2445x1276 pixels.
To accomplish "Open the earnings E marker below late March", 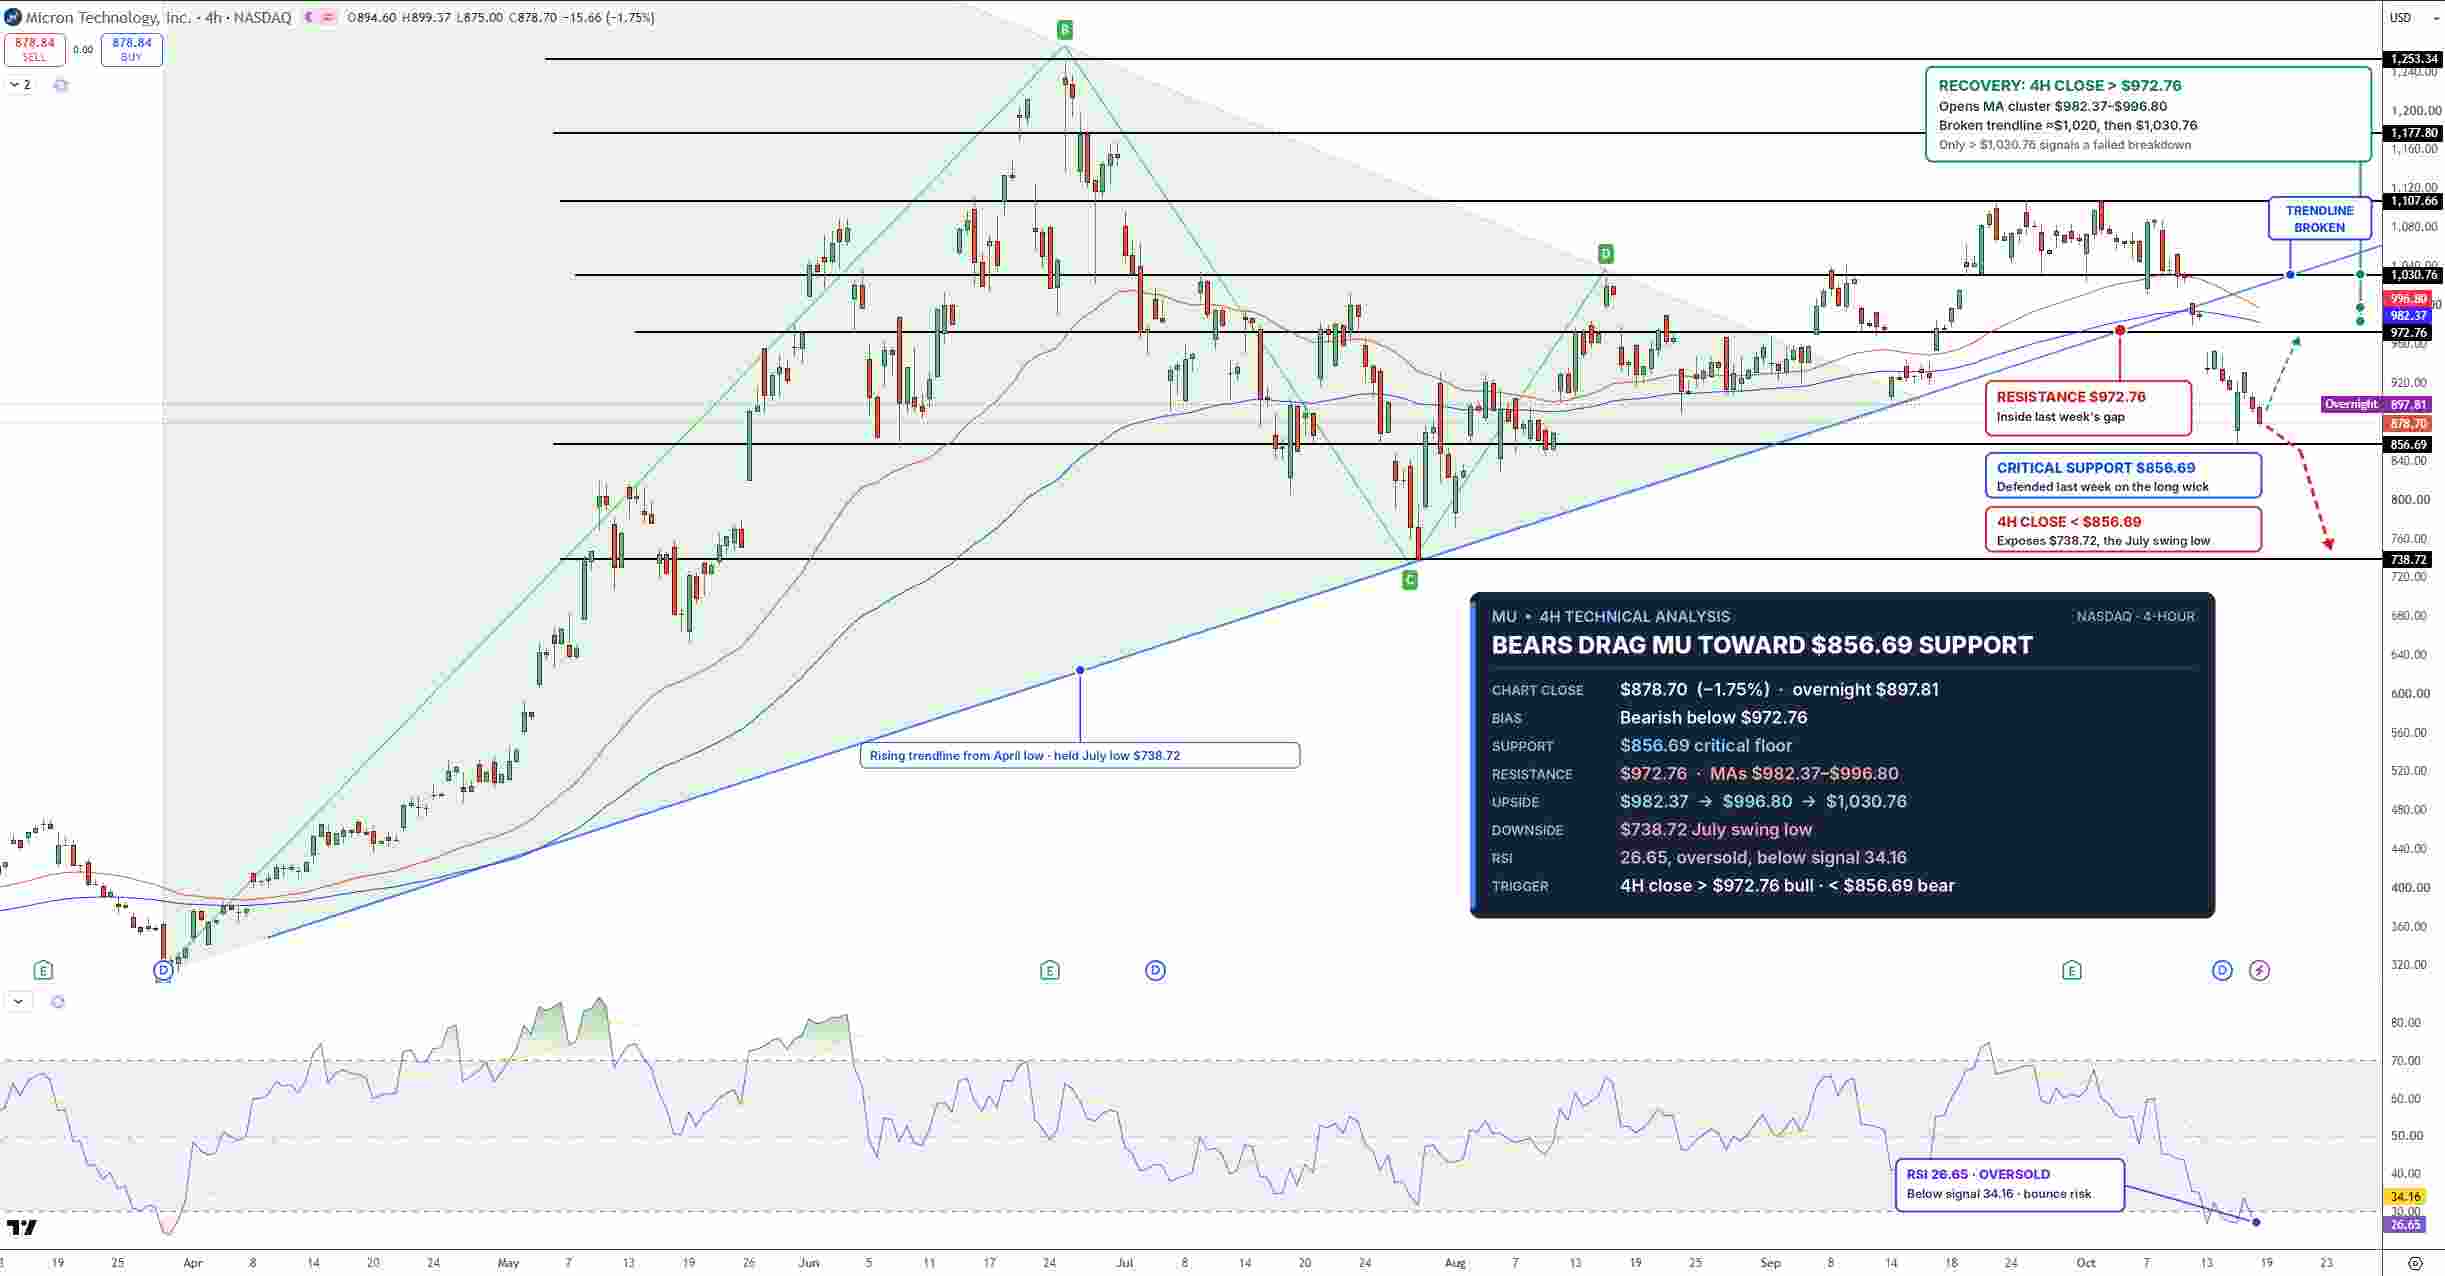I will click(42, 970).
